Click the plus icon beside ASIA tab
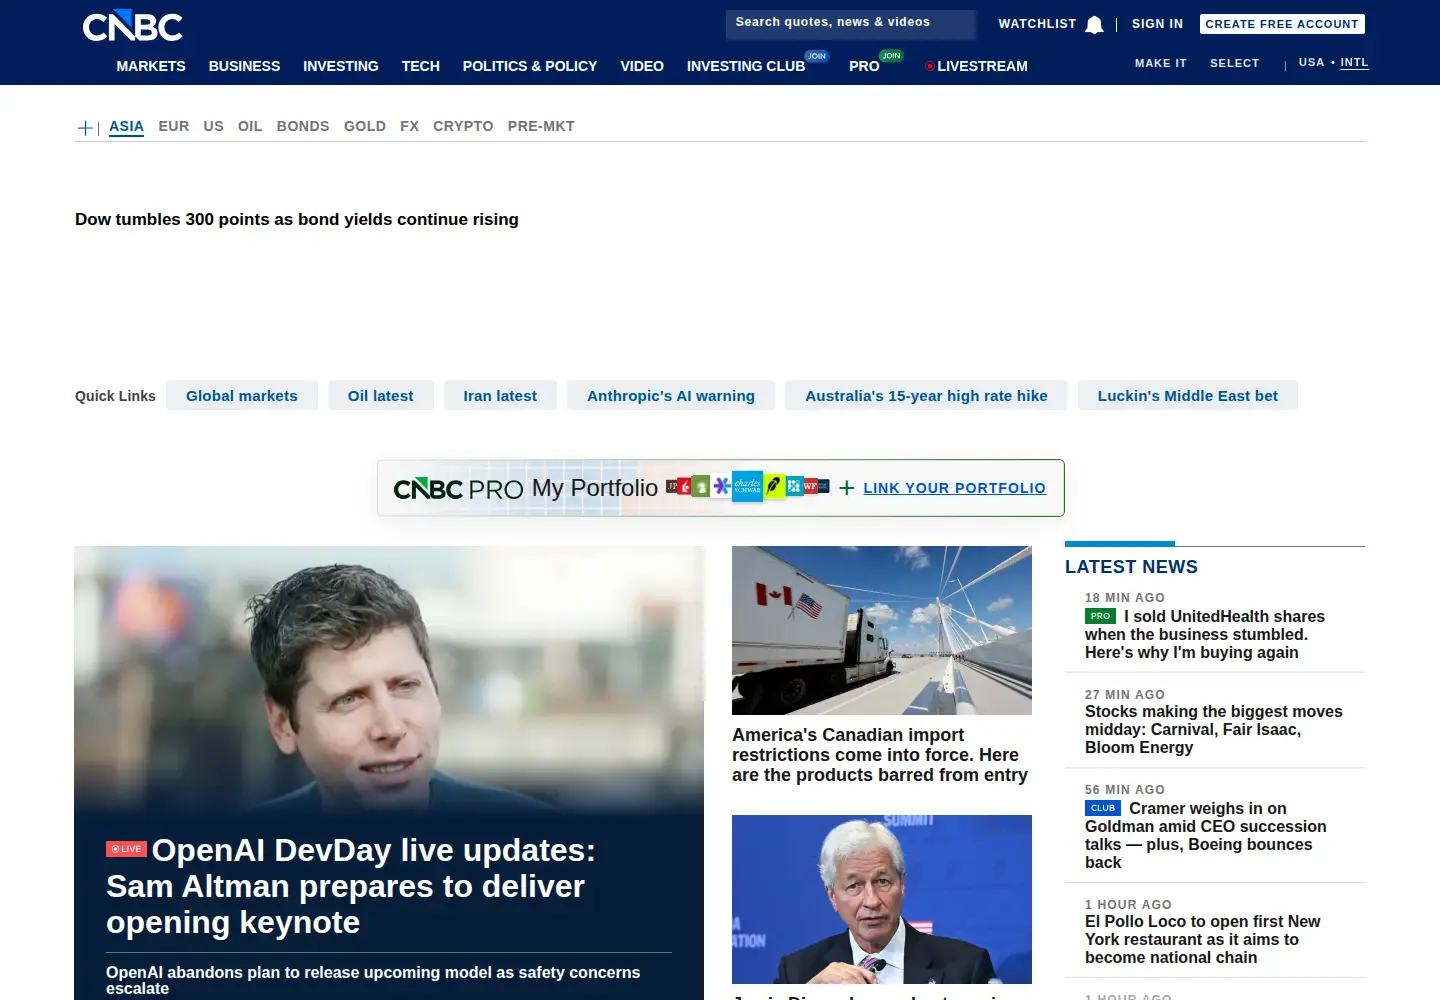The image size is (1440, 1000). point(85,127)
